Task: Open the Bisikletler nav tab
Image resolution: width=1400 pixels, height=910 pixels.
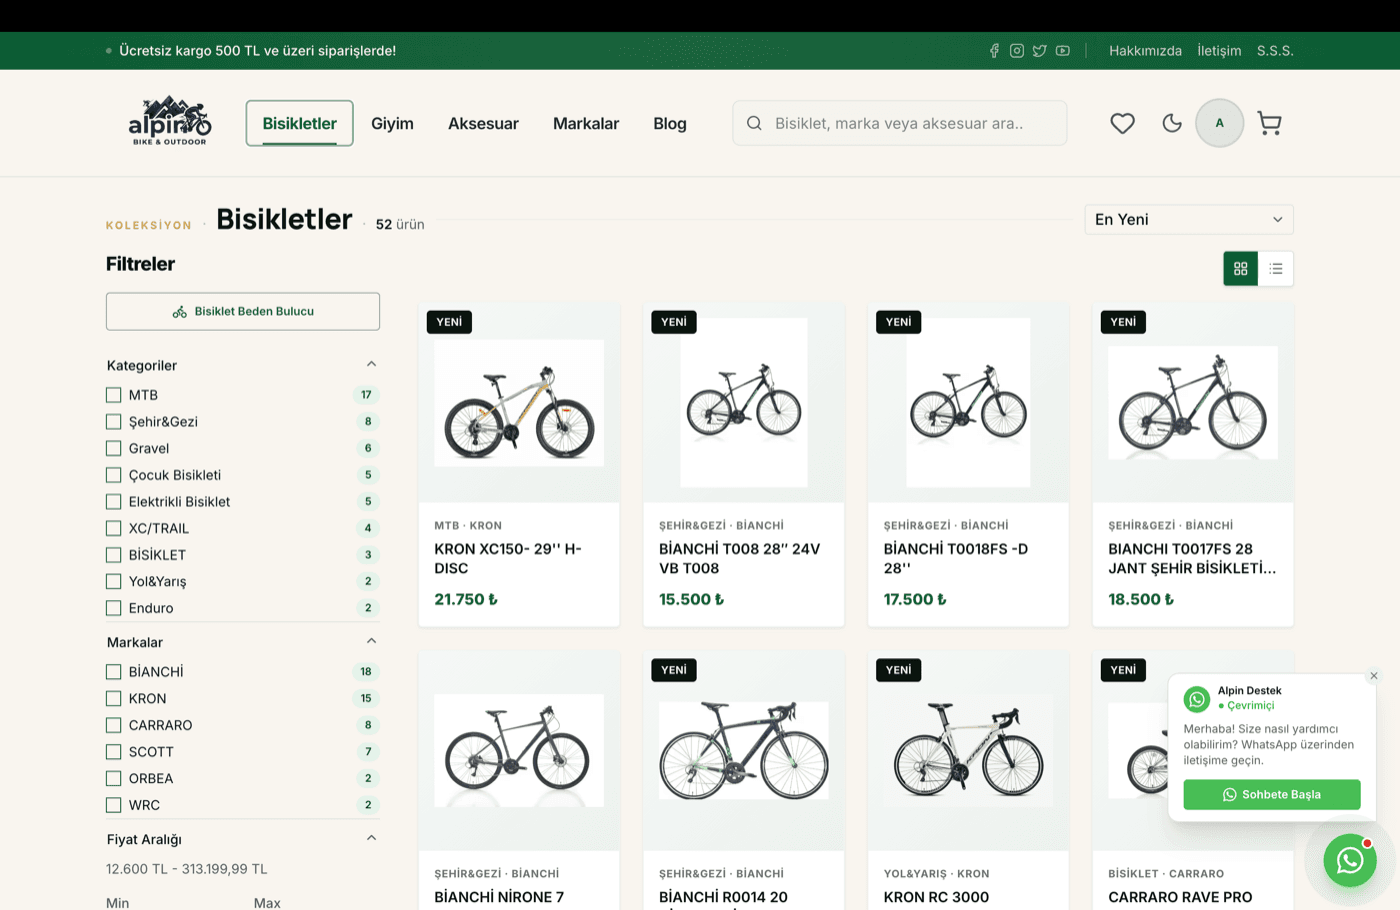Action: coord(300,123)
